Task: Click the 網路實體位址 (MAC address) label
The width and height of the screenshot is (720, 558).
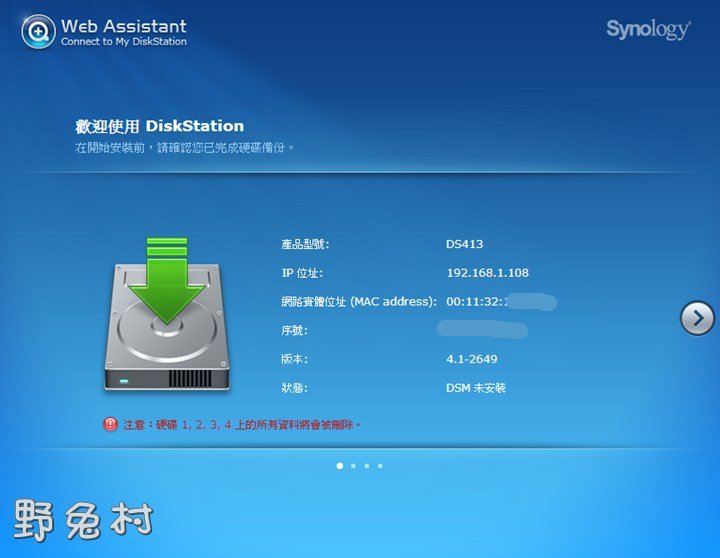Action: point(359,302)
